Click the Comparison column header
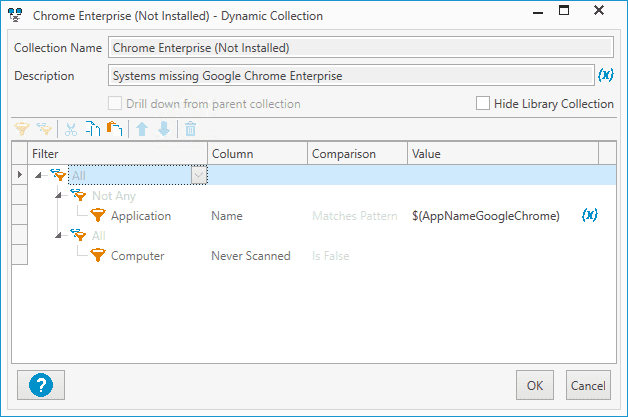The width and height of the screenshot is (628, 417). pos(357,153)
